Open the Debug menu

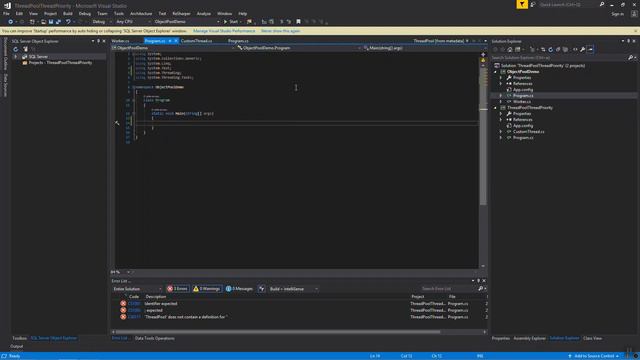coord(84,13)
